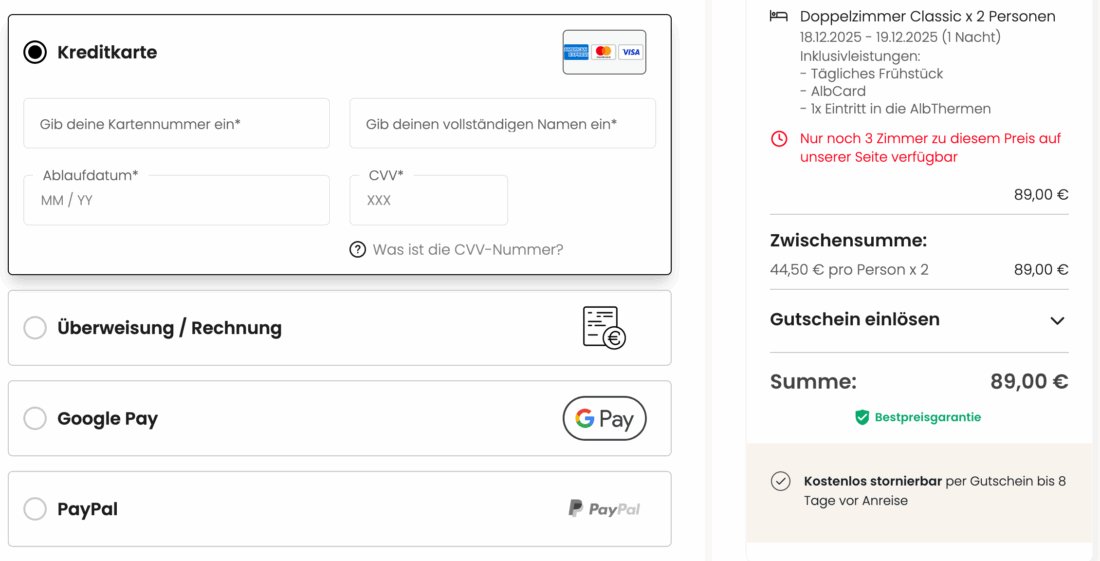Expand the Gutschein einlösen chevron
1100x561 pixels.
(1057, 321)
